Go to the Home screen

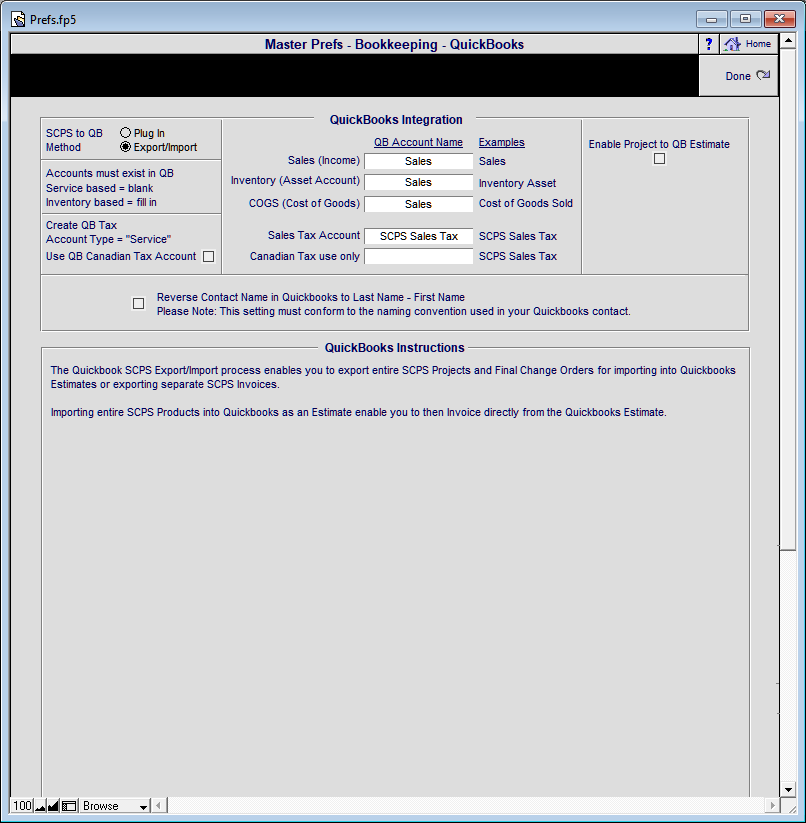click(749, 44)
